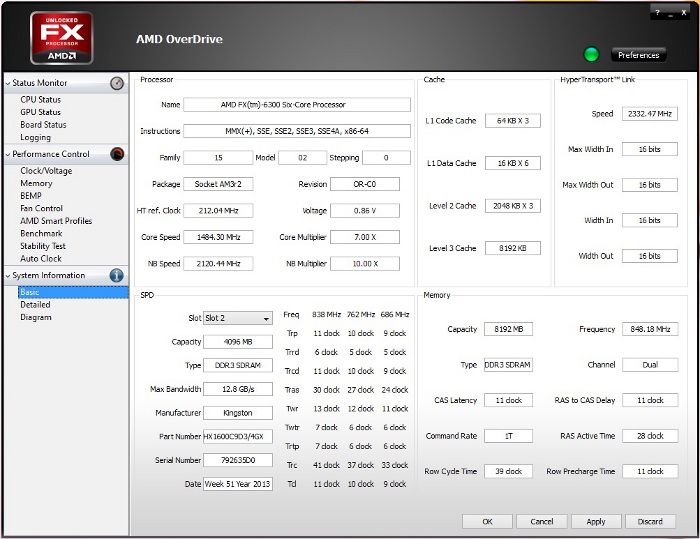Image resolution: width=700 pixels, height=539 pixels.
Task: Click the Apply button
Action: click(x=596, y=522)
